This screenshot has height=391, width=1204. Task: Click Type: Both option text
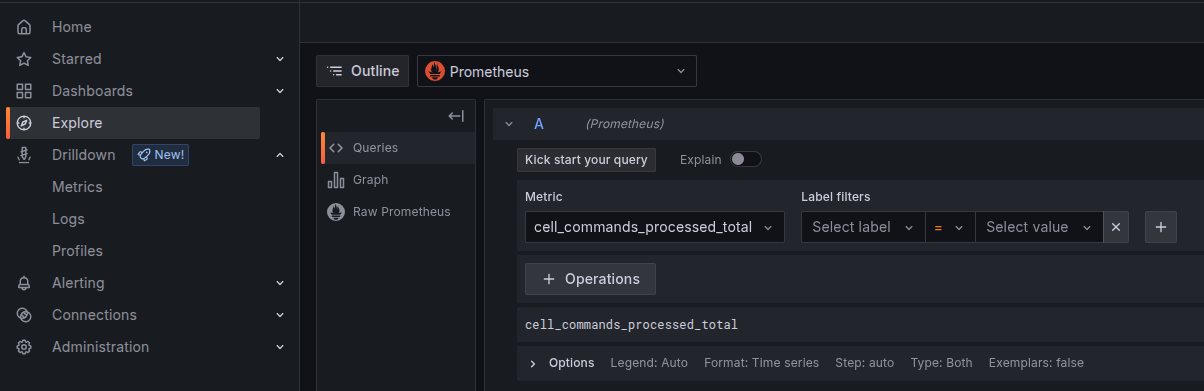(941, 363)
